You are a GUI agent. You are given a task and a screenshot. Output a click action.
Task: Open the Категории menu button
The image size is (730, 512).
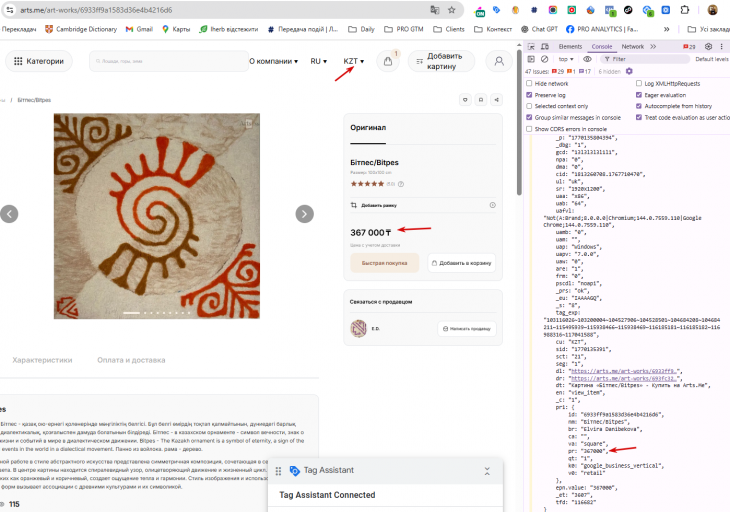[39, 61]
